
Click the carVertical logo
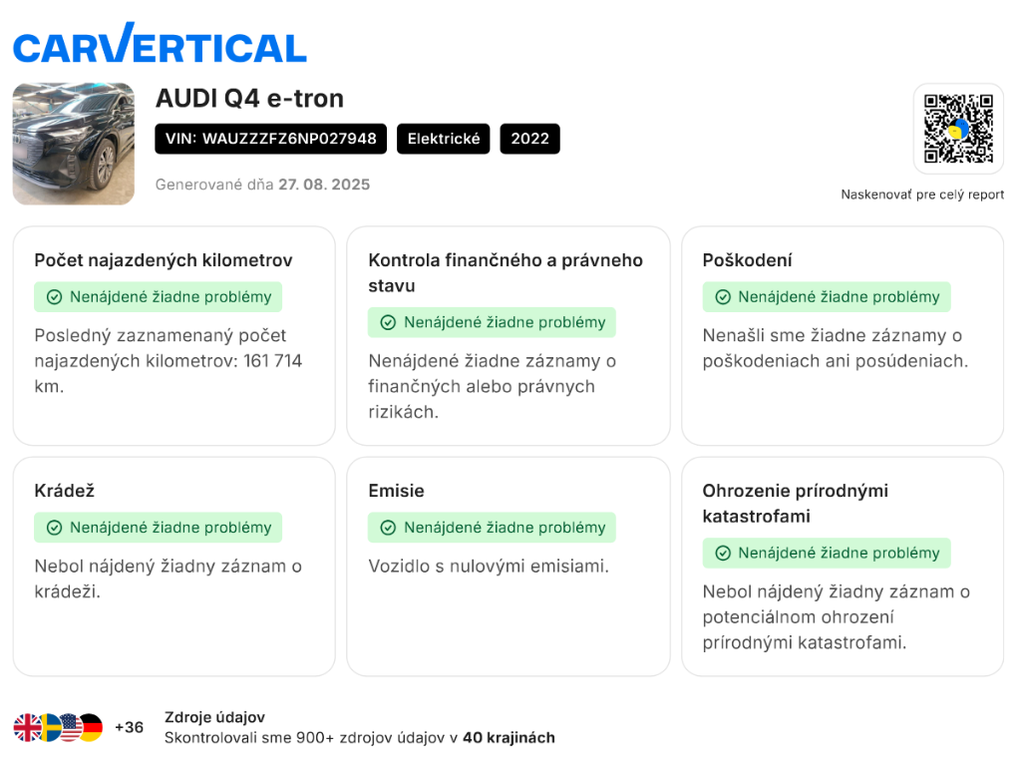click(160, 43)
